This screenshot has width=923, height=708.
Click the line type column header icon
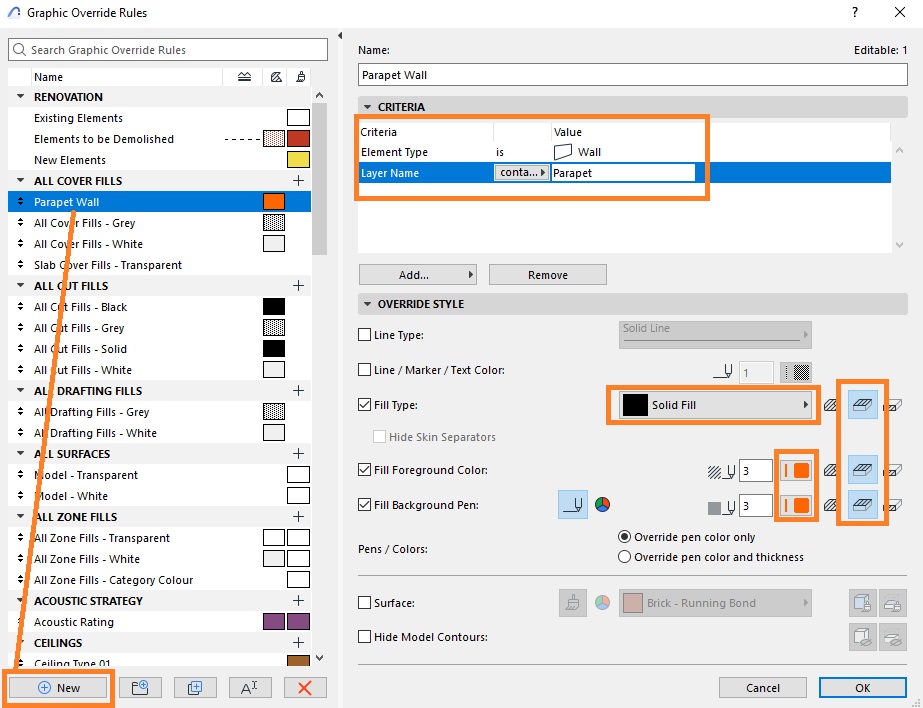tap(244, 77)
